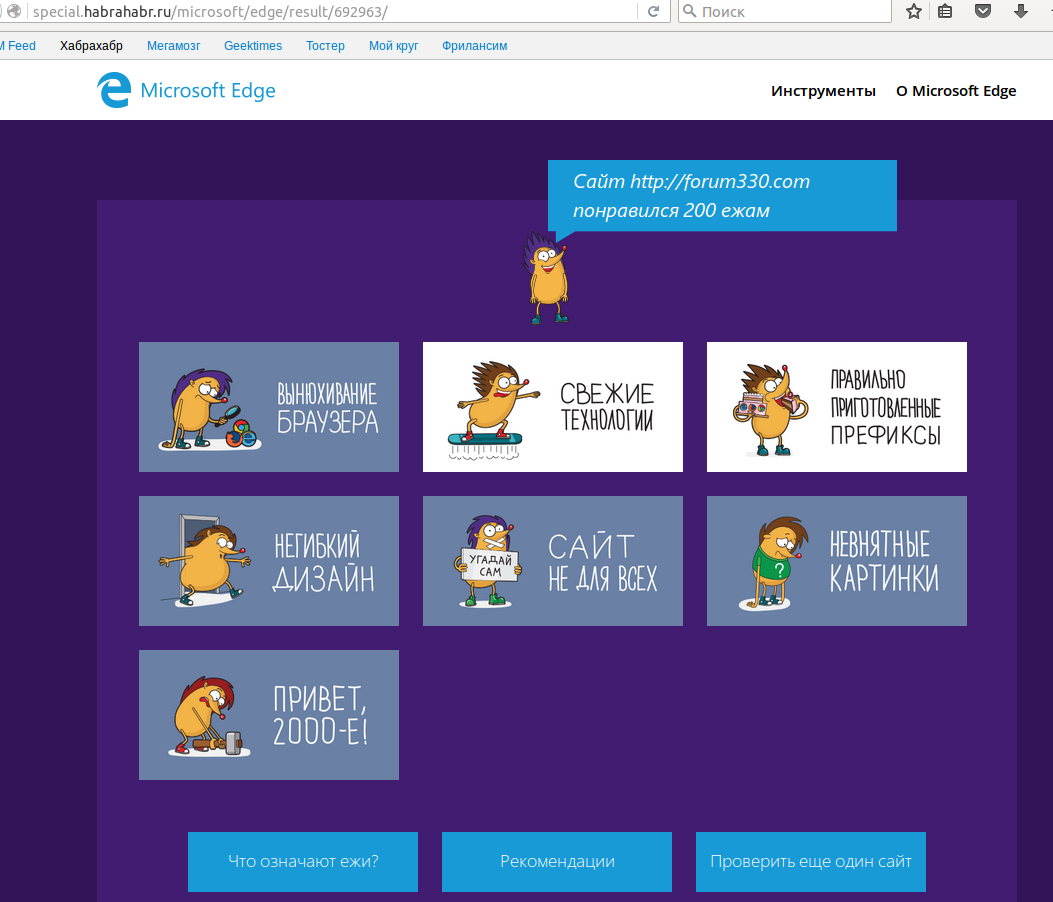Open the Инструменты menu item
The height and width of the screenshot is (902, 1053).
point(823,91)
